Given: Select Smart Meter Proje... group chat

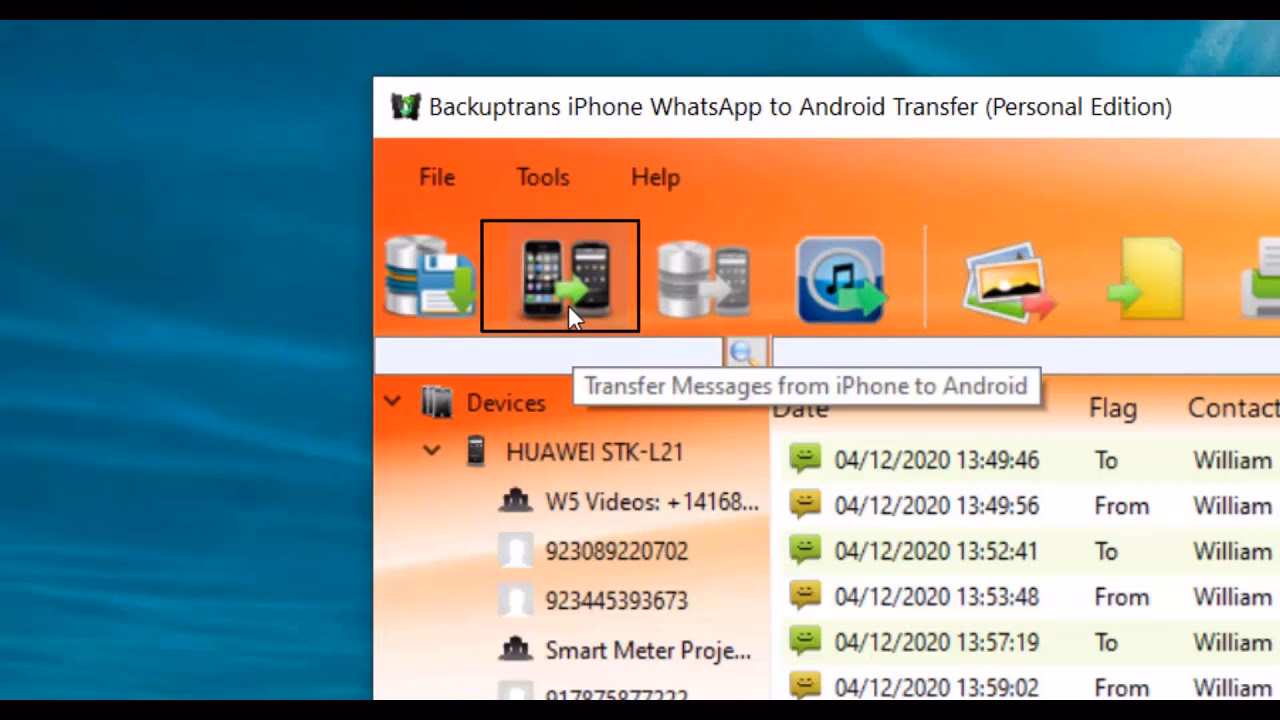Looking at the screenshot, I should coord(648,651).
